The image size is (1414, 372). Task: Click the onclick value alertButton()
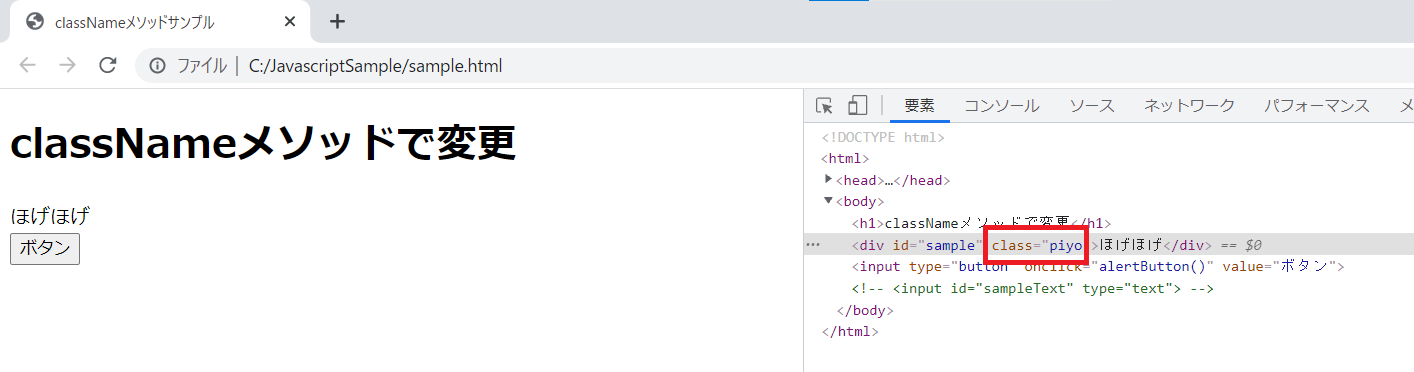(x=1152, y=266)
